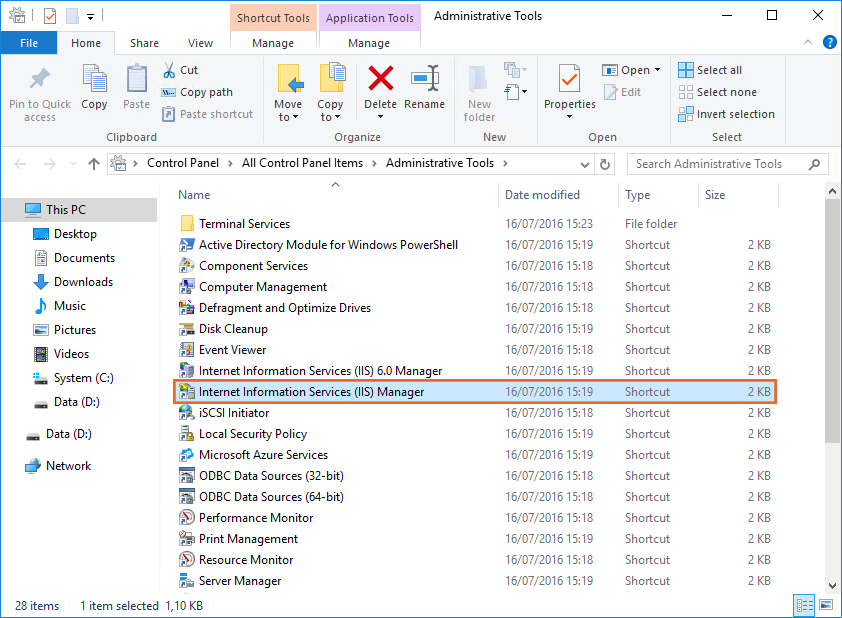Click the Search Administrative Tools field
This screenshot has width=842, height=618.
(720, 164)
